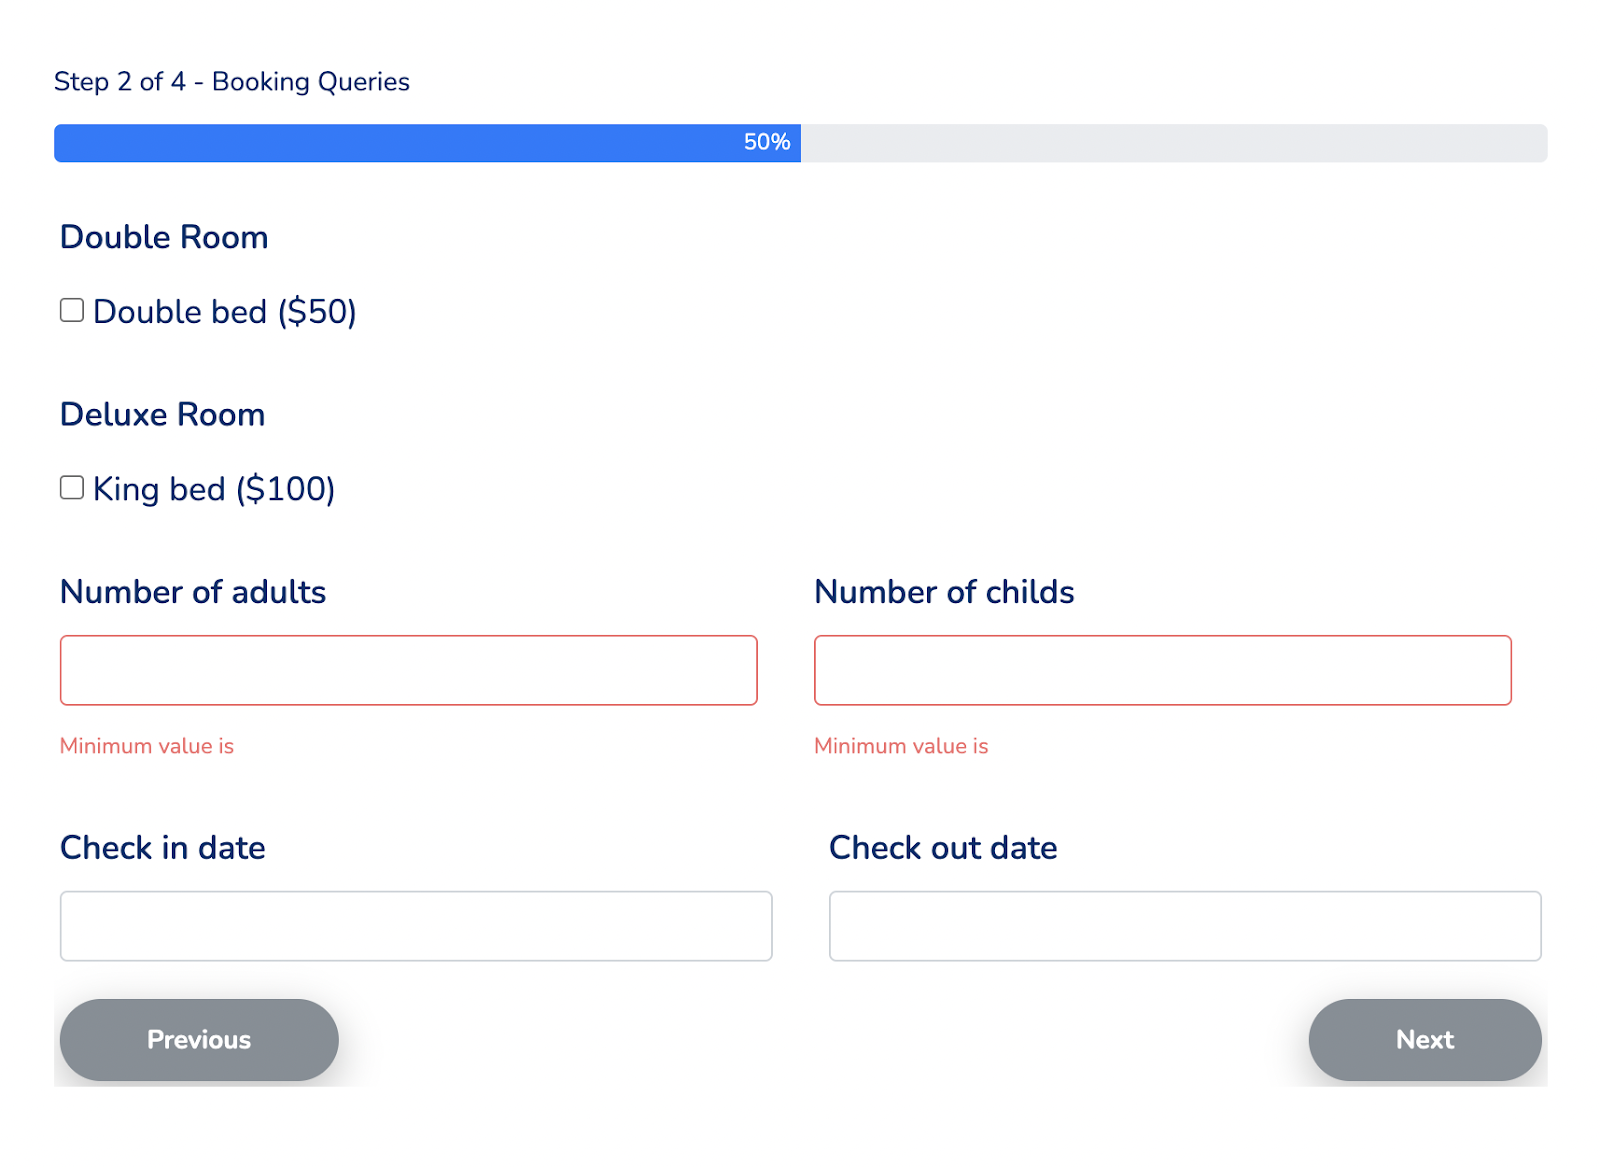The image size is (1600, 1167).
Task: Click the King bed ($100) label text
Action: (213, 489)
